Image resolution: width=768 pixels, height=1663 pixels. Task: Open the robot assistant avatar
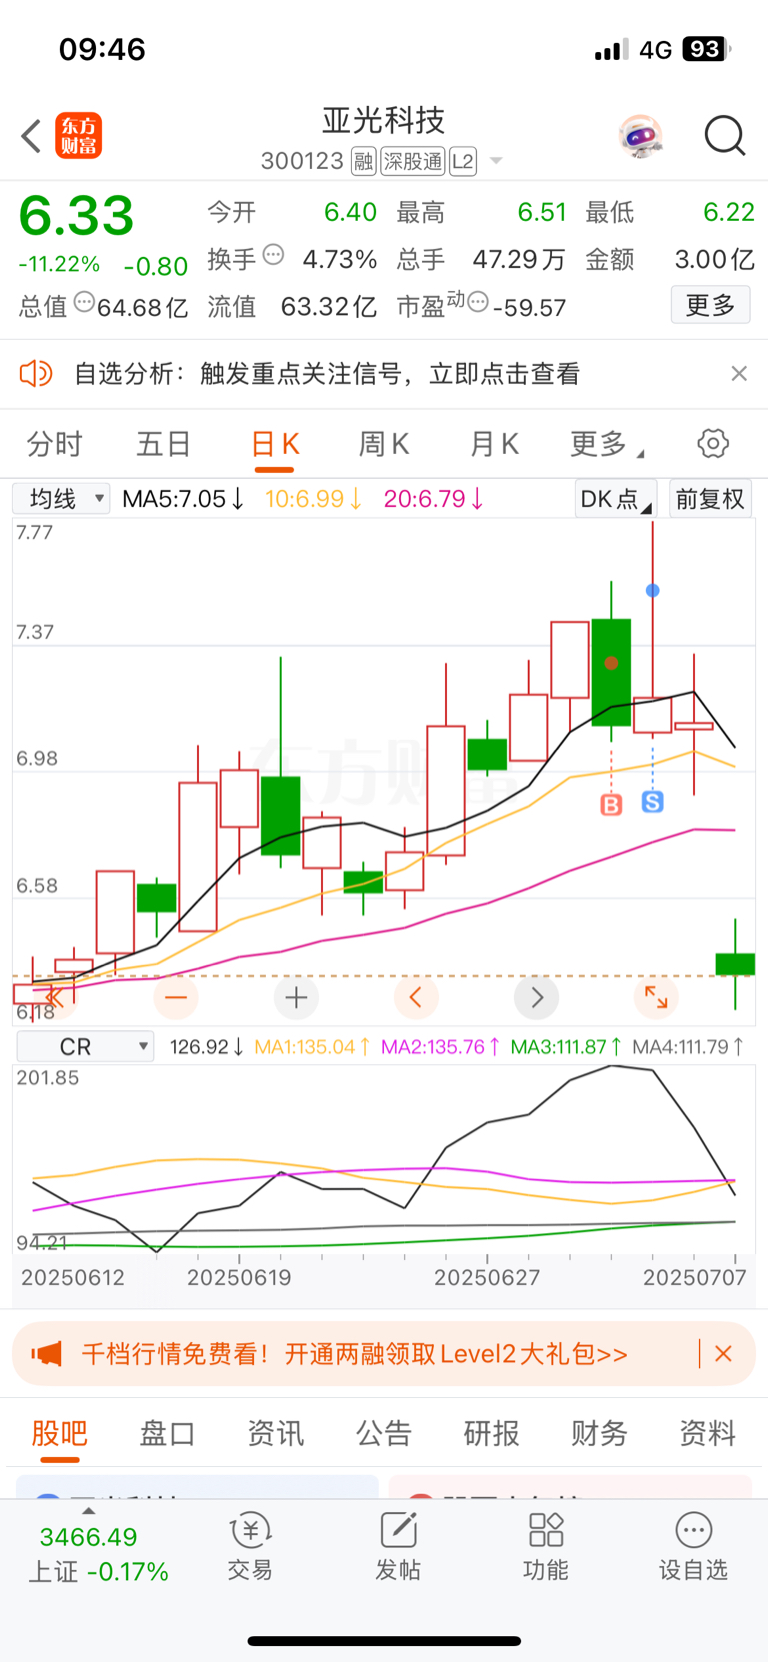pos(641,136)
